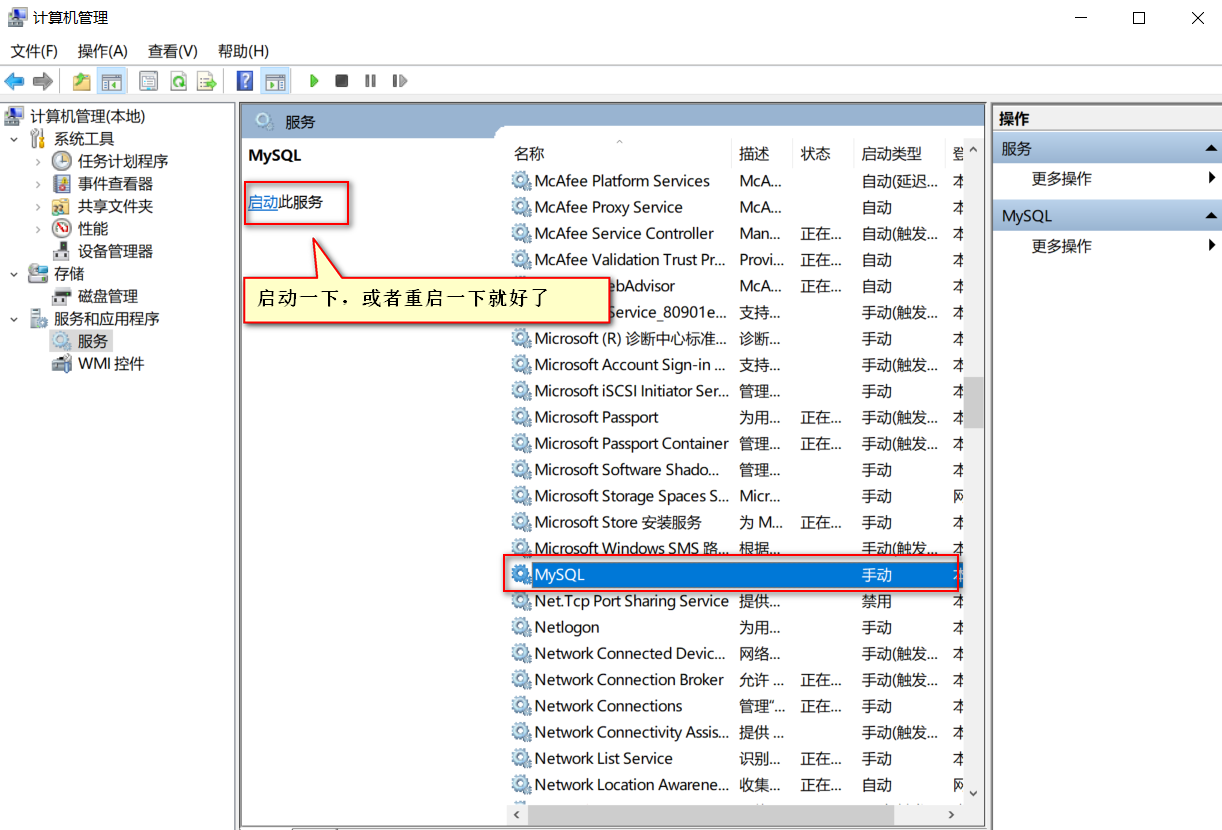Select Network List Service row

tap(736, 759)
